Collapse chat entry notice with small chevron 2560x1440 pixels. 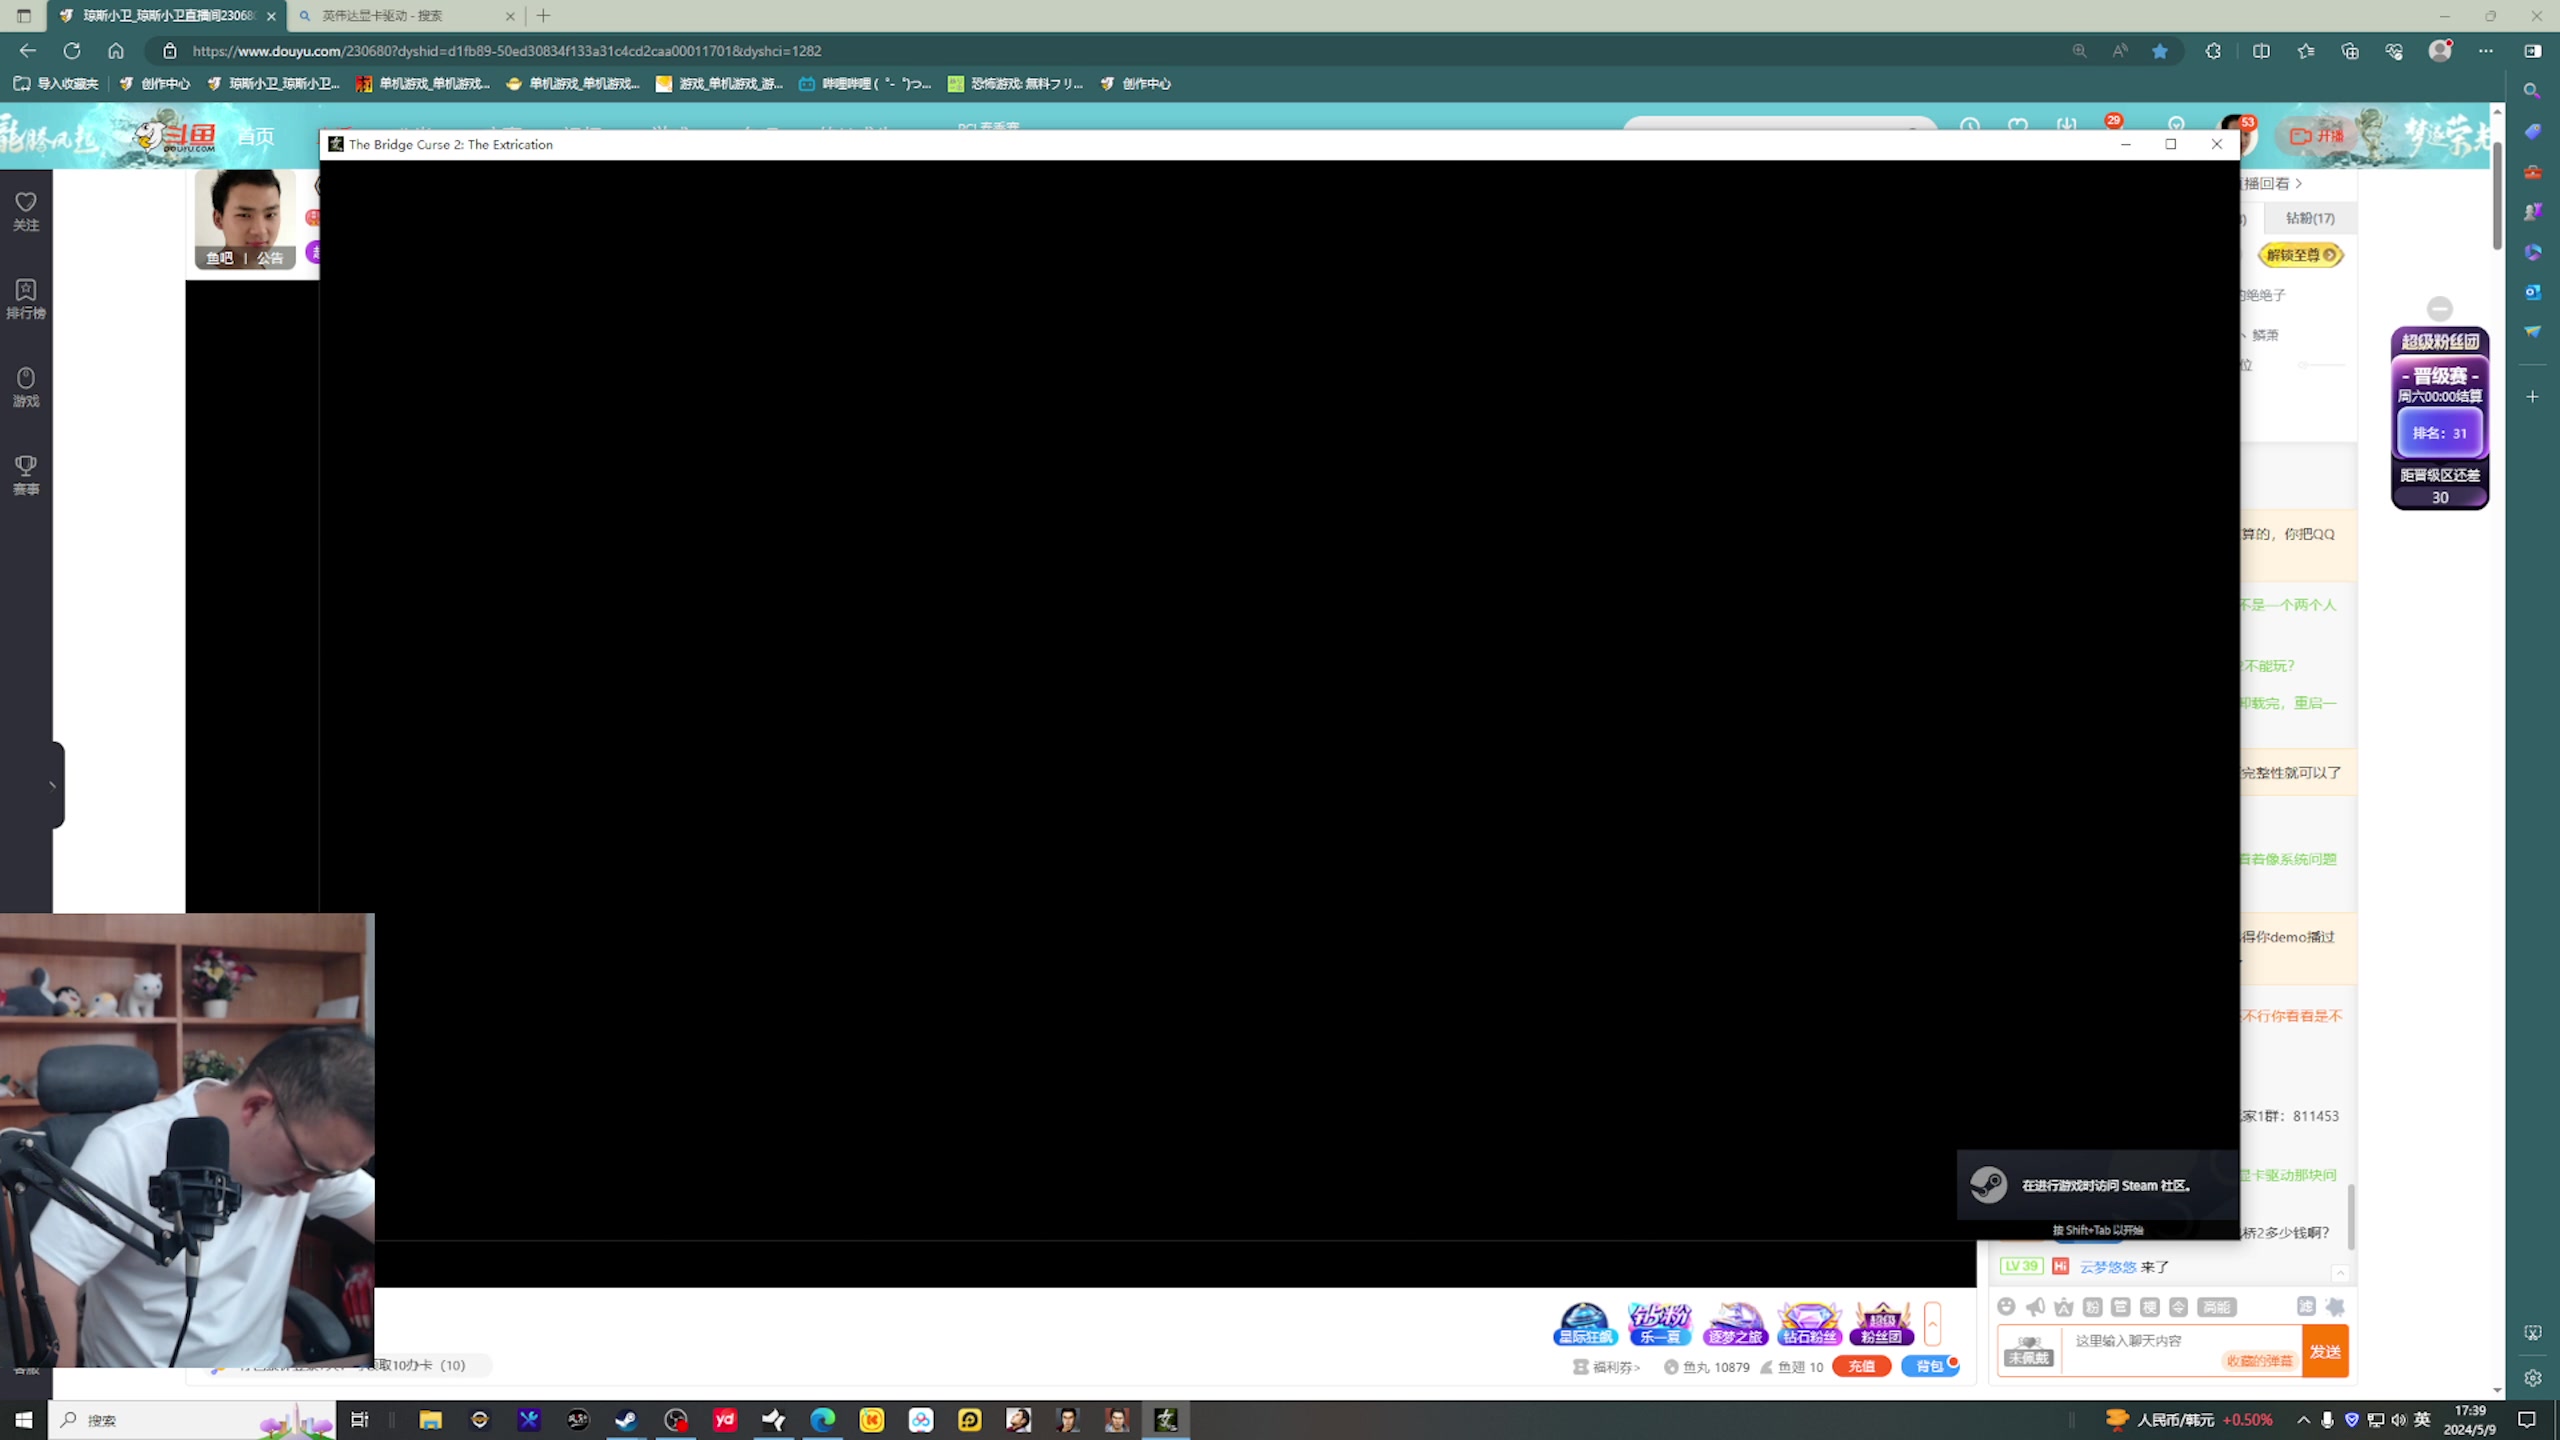pos(2340,1273)
